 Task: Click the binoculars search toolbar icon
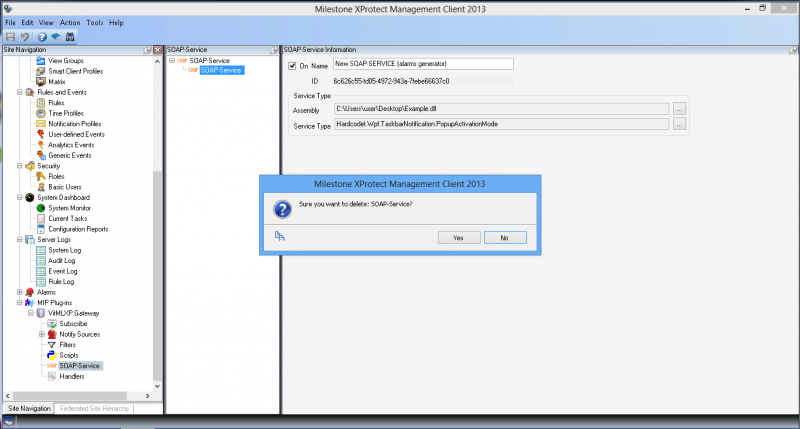click(x=70, y=37)
